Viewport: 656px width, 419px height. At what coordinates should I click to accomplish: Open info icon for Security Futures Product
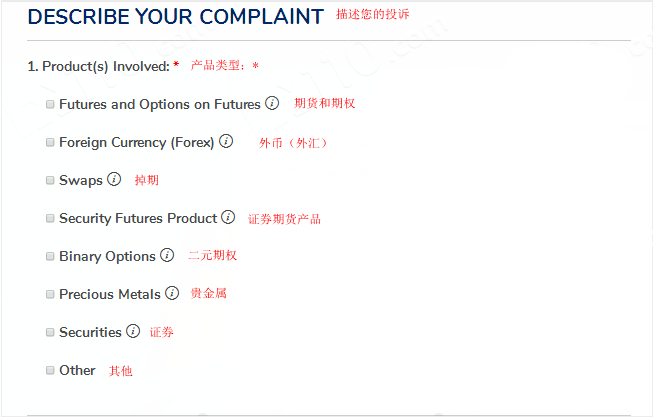tap(228, 217)
